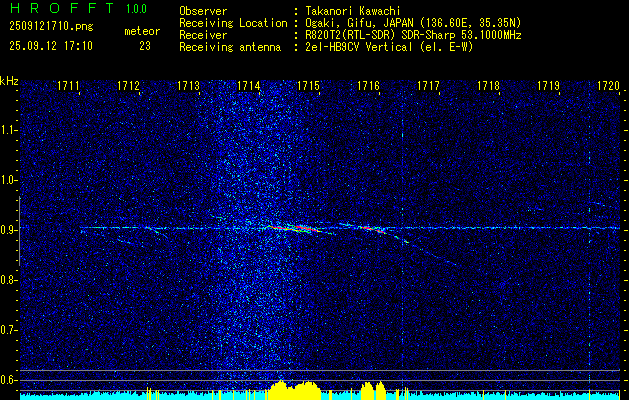Image resolution: width=629 pixels, height=400 pixels.
Task: Click the Observer label
Action: 203,11
